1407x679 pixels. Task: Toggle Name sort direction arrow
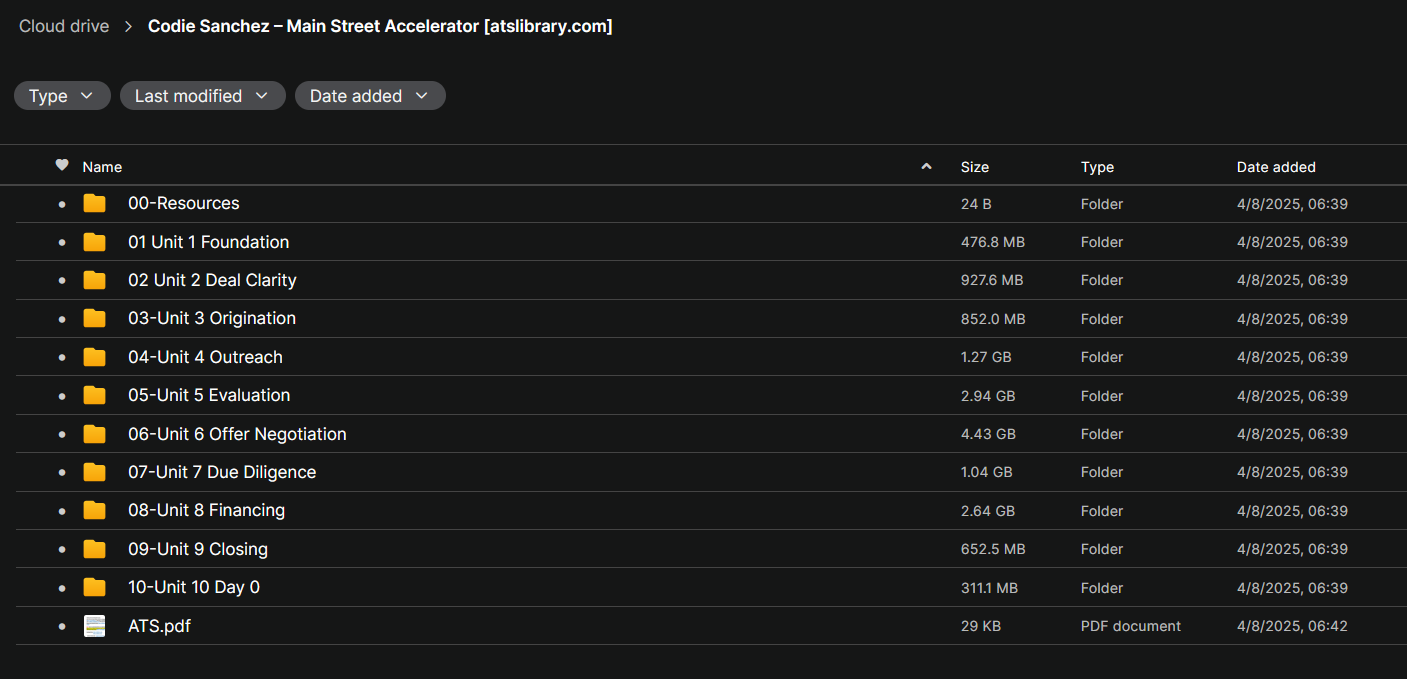926,166
